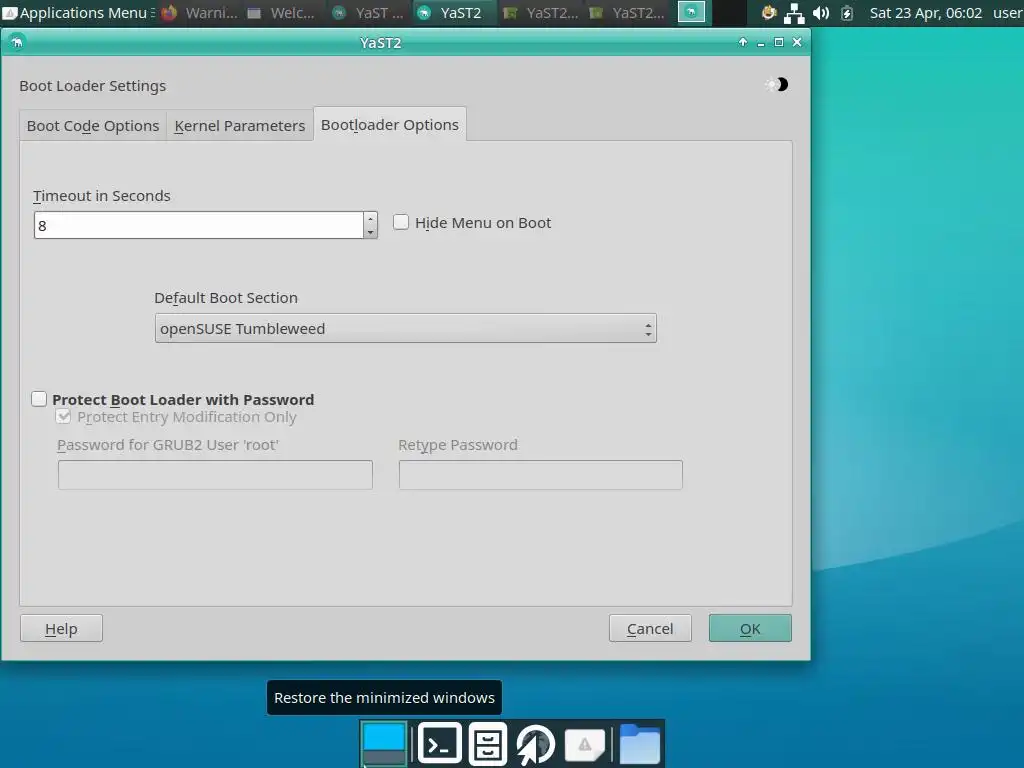Viewport: 1024px width, 768px height.
Task: Click the Show Desktop dock icon
Action: 384,743
